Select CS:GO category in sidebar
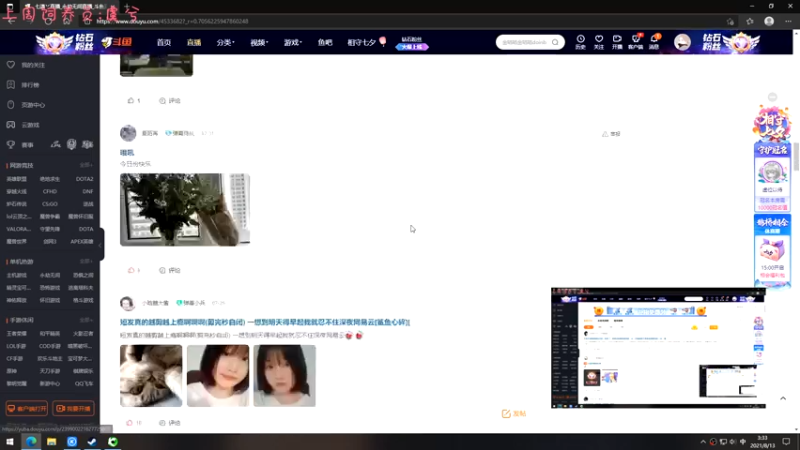 tap(50, 204)
